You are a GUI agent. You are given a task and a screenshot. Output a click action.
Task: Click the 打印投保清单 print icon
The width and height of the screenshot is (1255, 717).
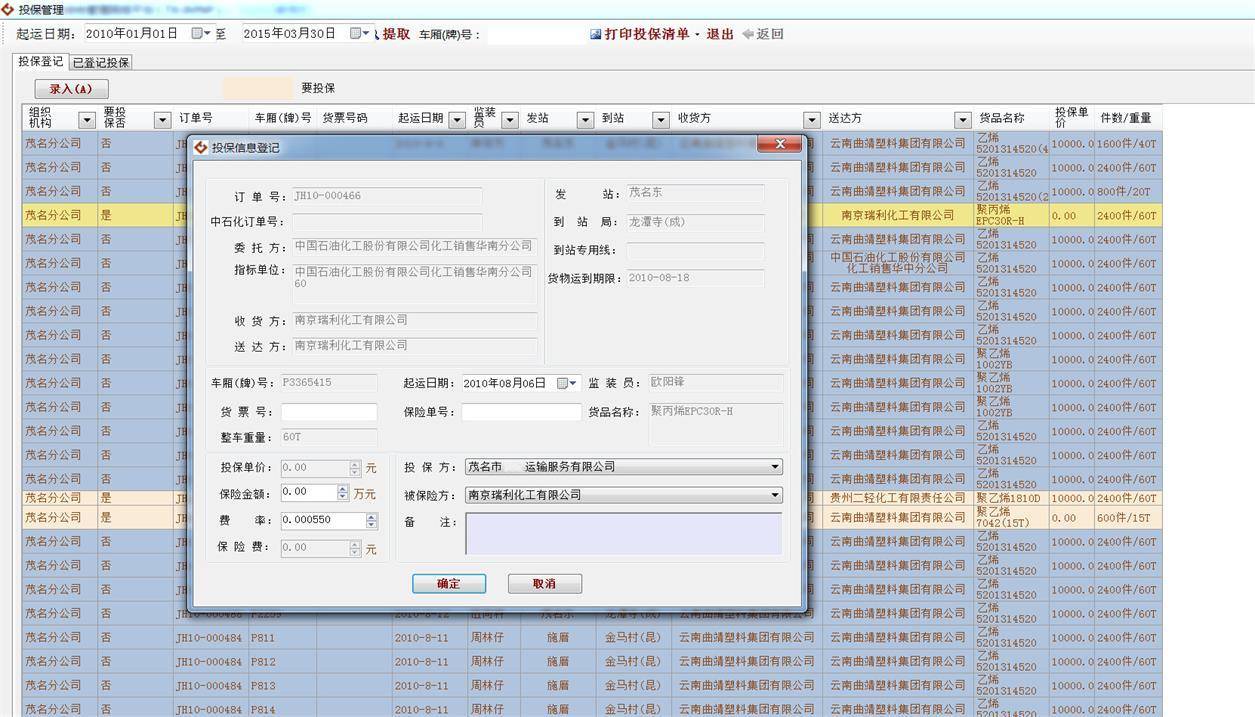tap(596, 34)
